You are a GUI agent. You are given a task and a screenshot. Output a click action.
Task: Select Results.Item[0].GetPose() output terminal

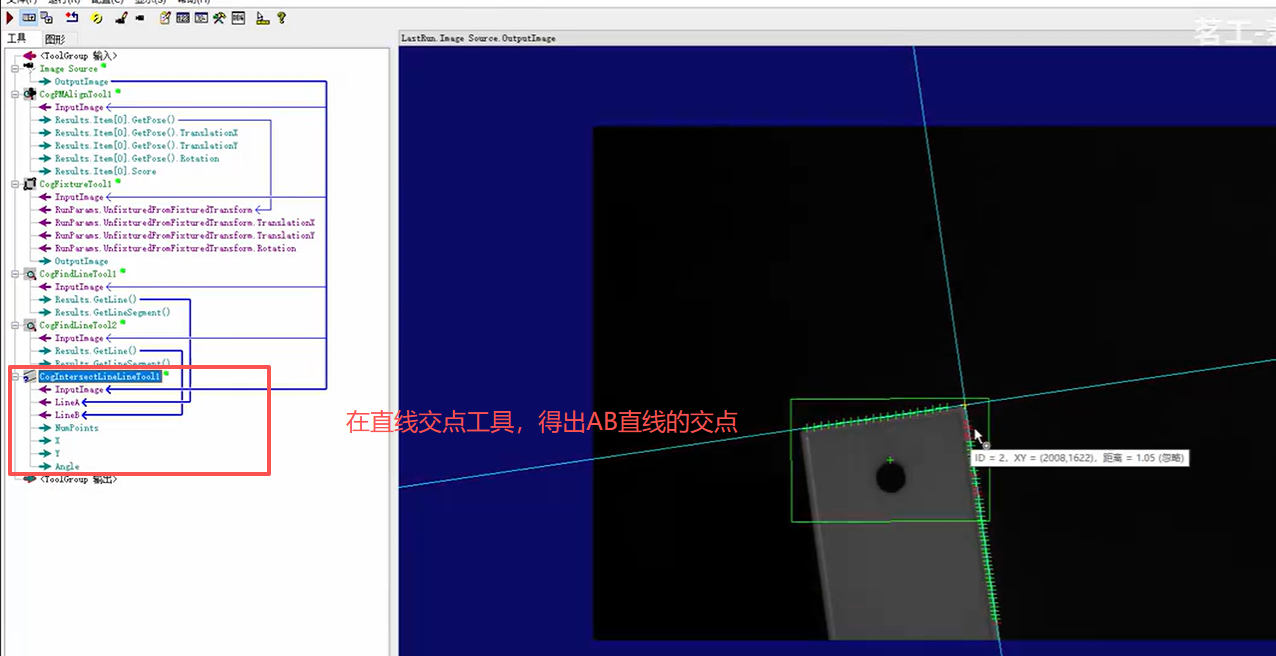tap(114, 120)
